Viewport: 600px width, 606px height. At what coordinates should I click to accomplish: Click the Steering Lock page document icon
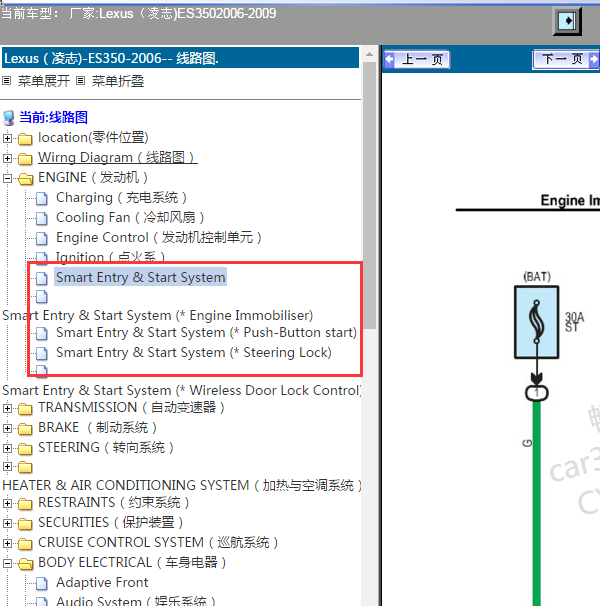point(42,354)
